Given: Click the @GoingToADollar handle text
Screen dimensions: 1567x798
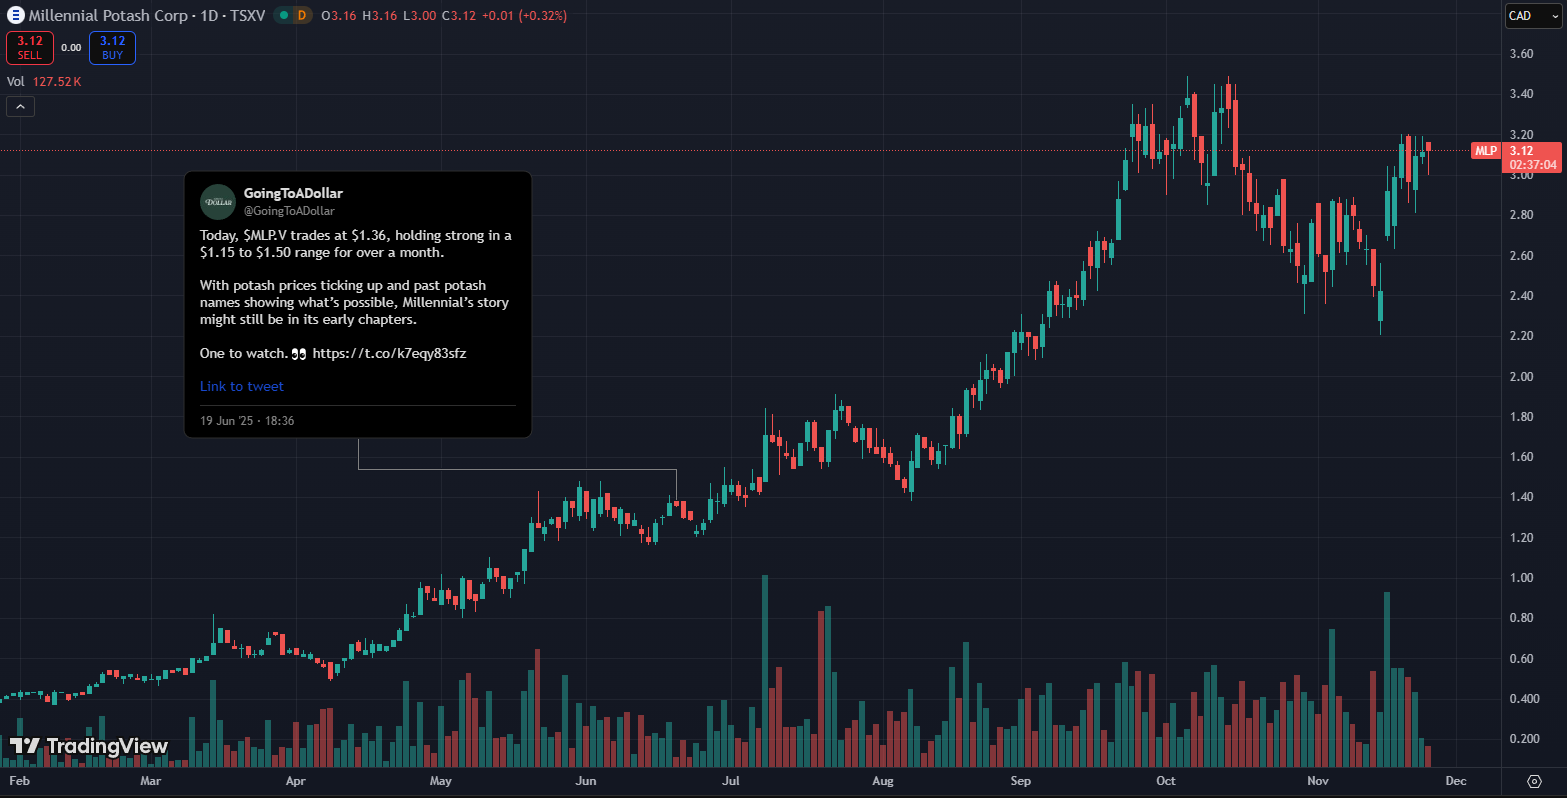Looking at the screenshot, I should click(289, 211).
